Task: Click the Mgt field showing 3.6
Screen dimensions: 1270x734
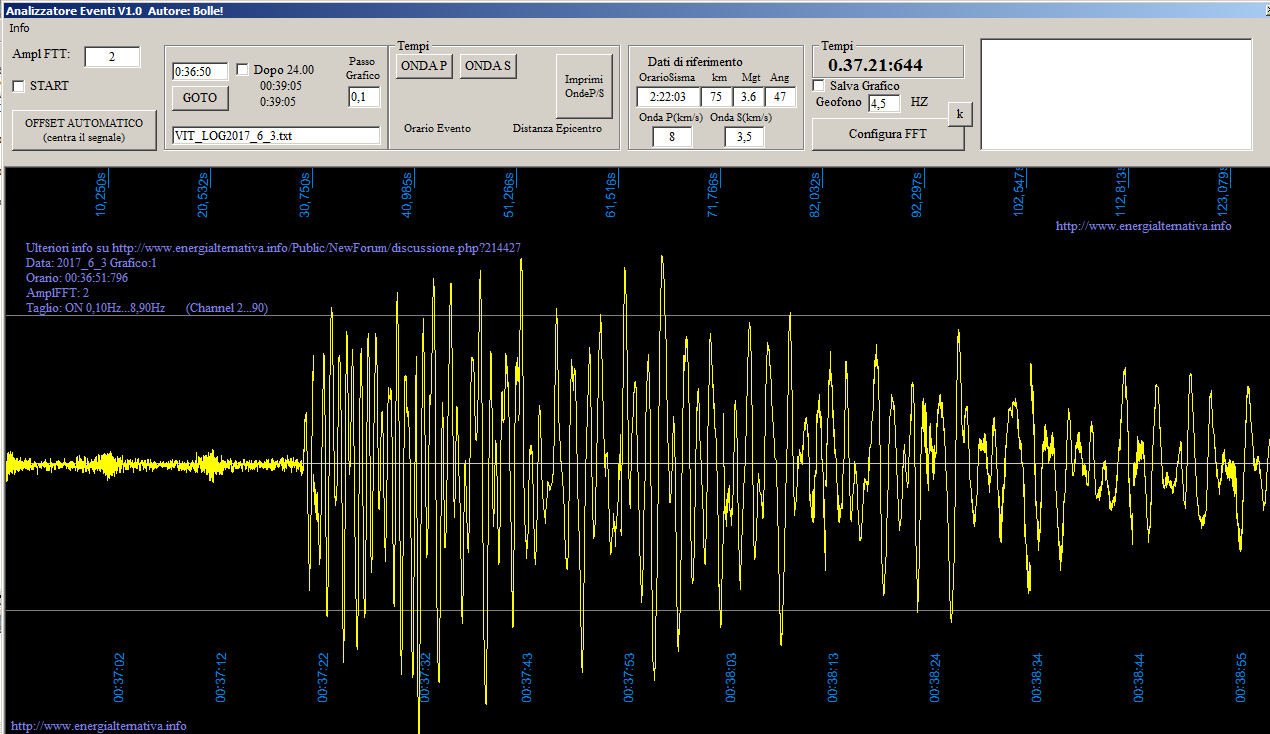Action: point(747,97)
